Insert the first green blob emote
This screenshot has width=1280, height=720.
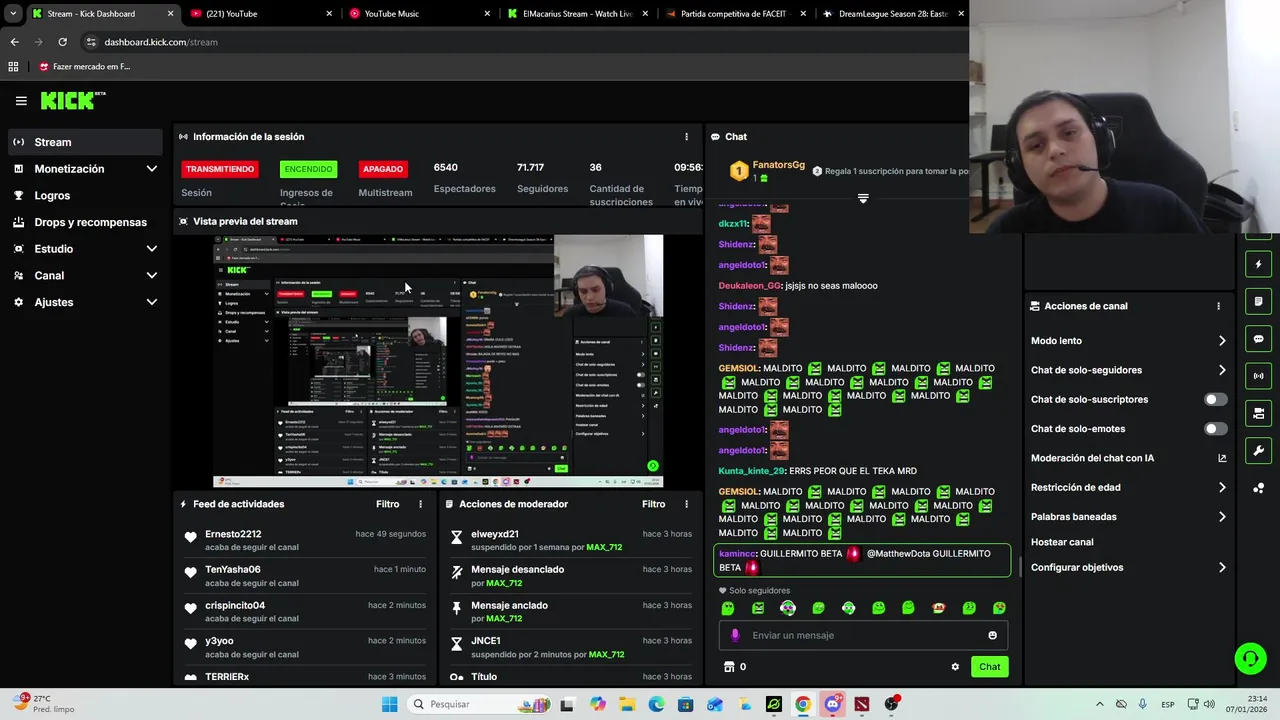[728, 608]
